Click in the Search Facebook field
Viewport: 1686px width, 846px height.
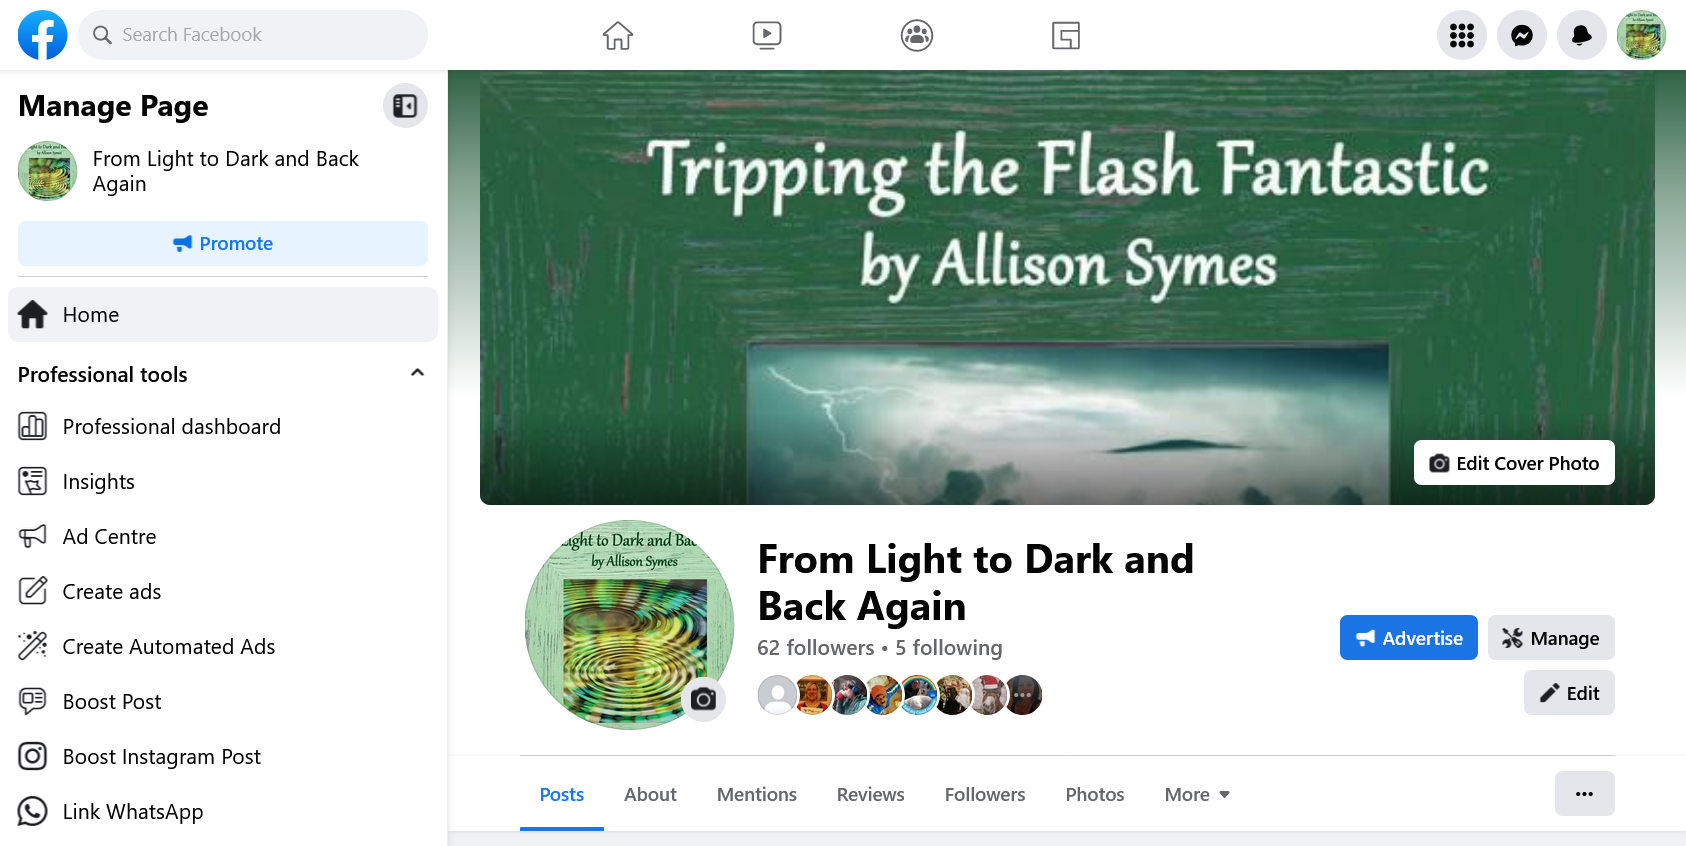(253, 35)
